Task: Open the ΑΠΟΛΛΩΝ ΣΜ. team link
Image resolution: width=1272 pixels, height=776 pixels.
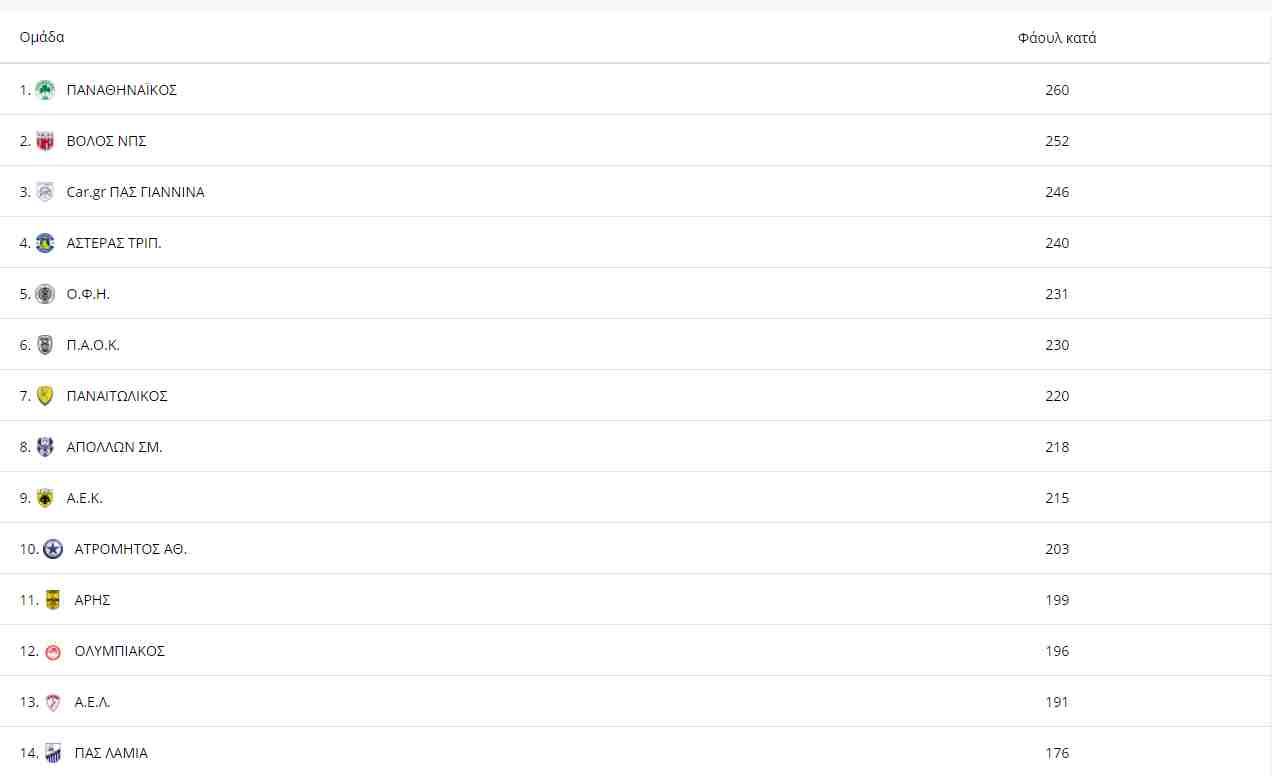Action: click(114, 447)
